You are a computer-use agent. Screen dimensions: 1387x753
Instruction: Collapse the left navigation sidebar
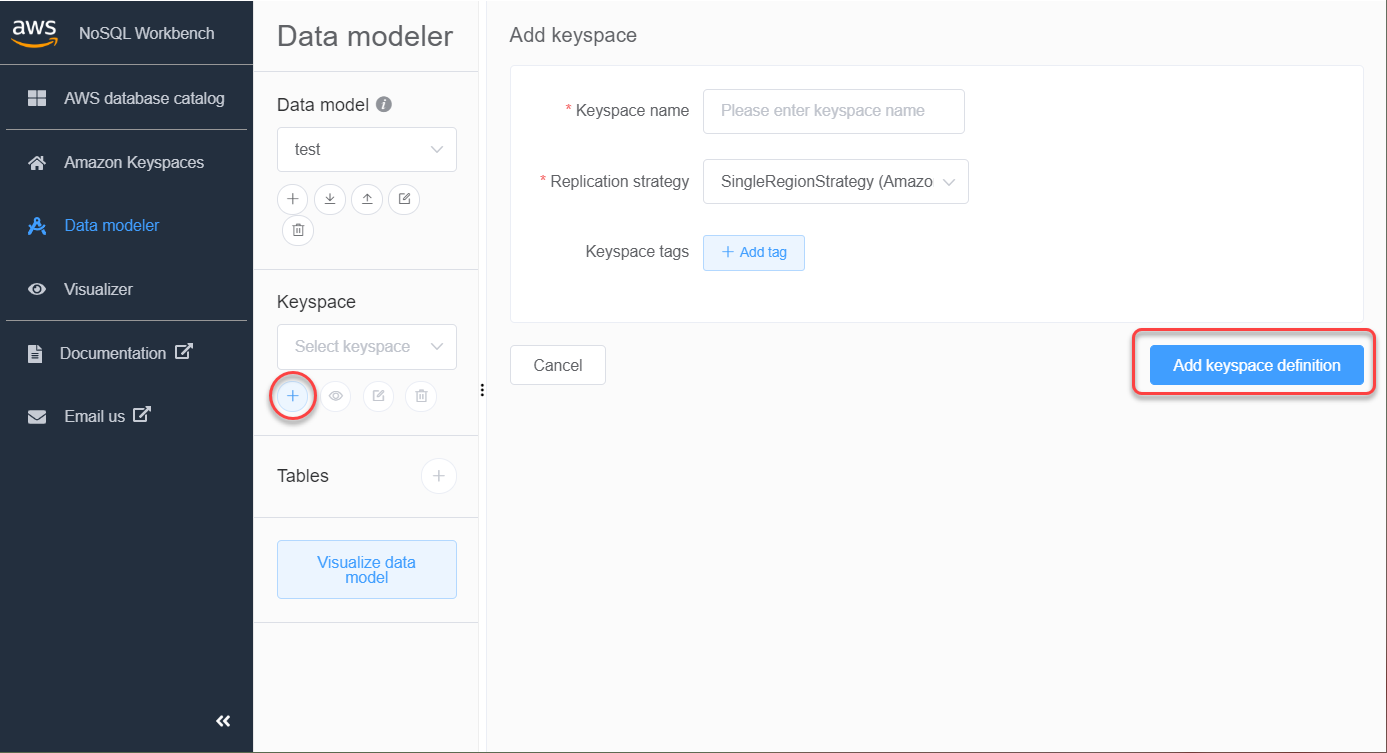point(222,720)
